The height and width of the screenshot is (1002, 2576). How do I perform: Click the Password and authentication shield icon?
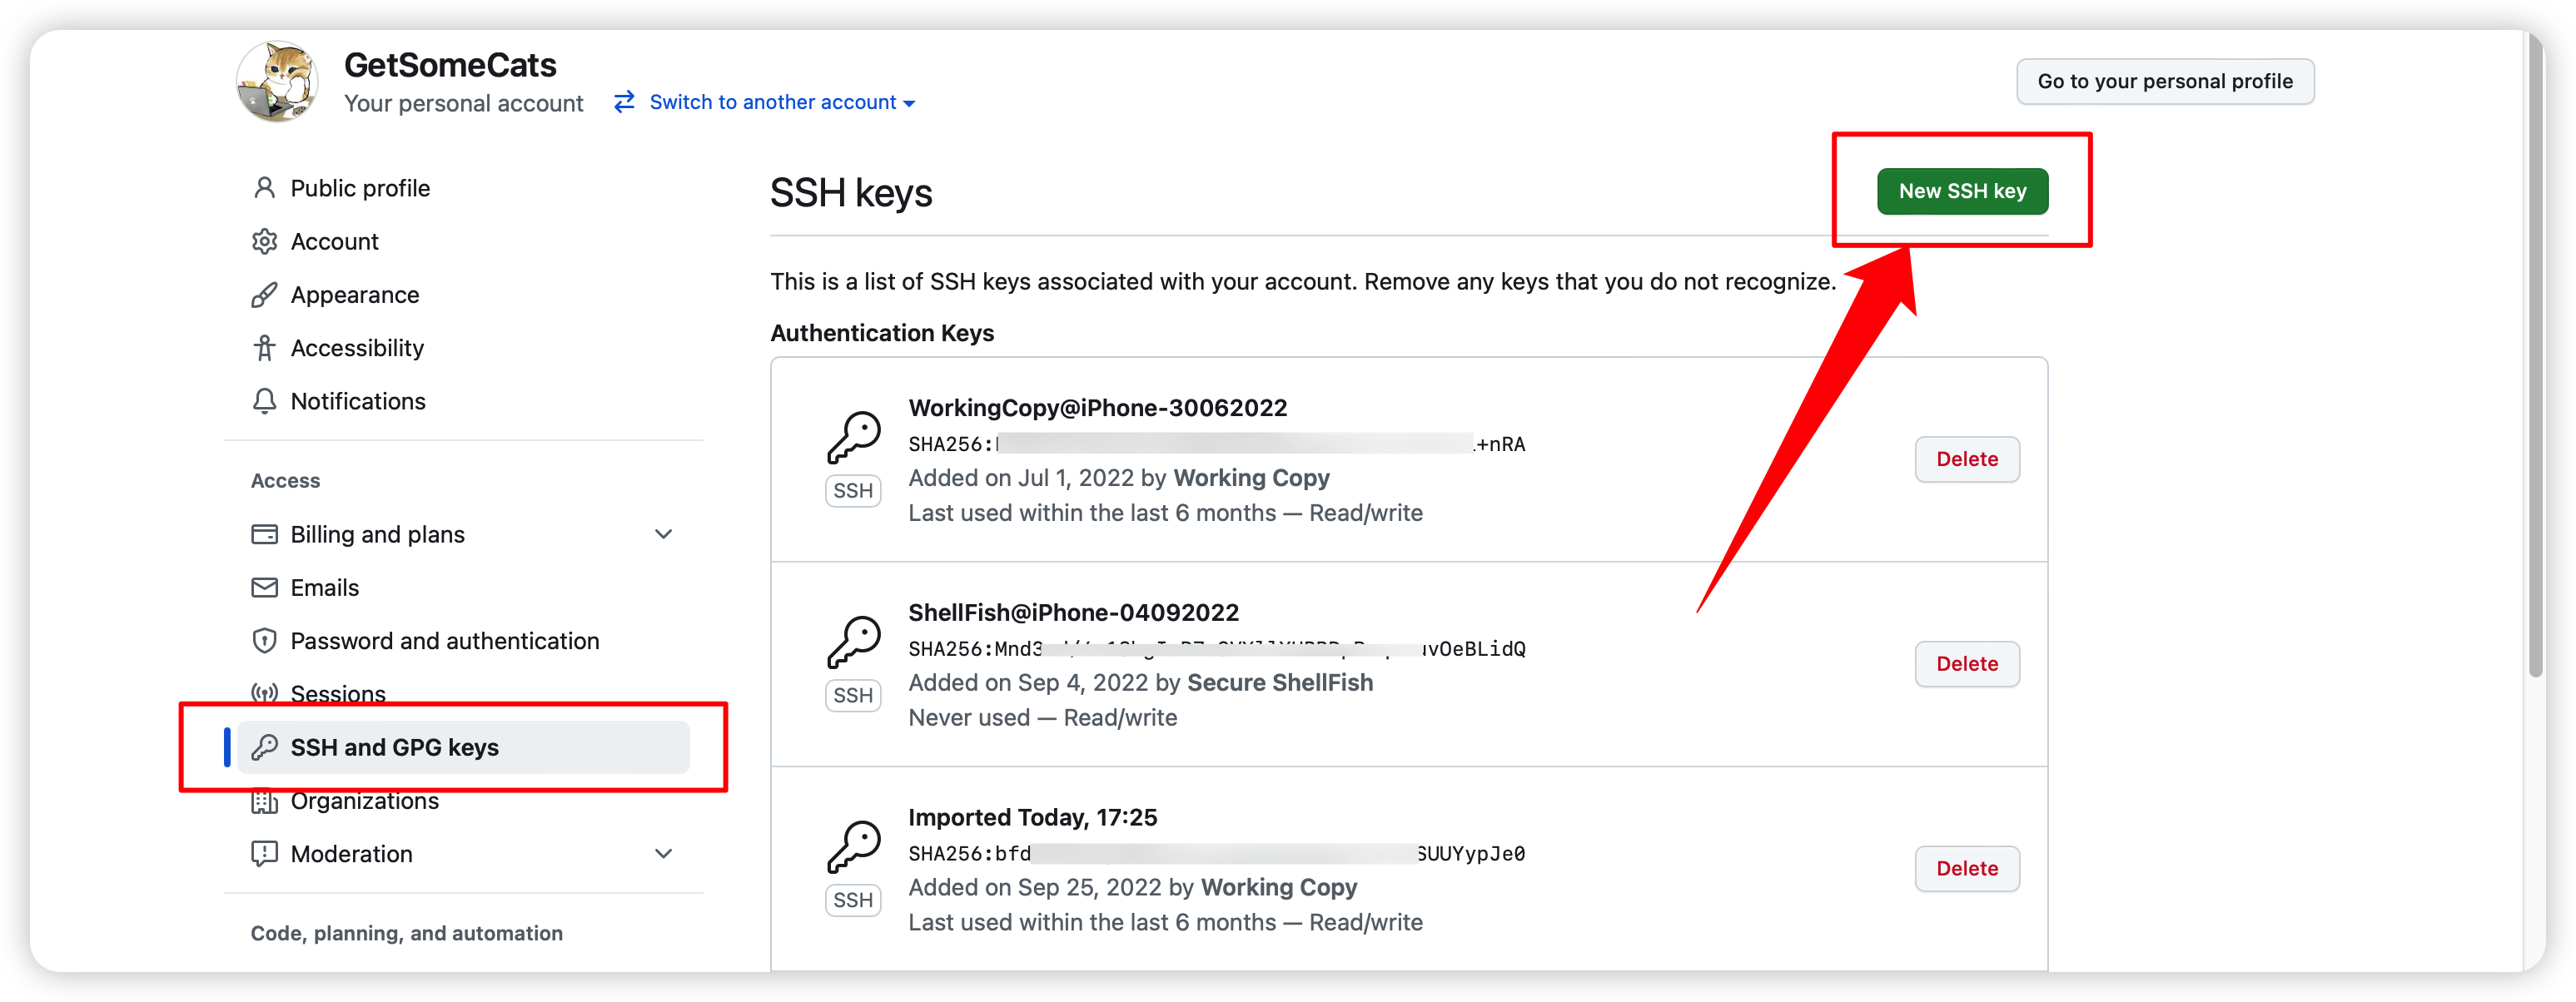pos(264,641)
